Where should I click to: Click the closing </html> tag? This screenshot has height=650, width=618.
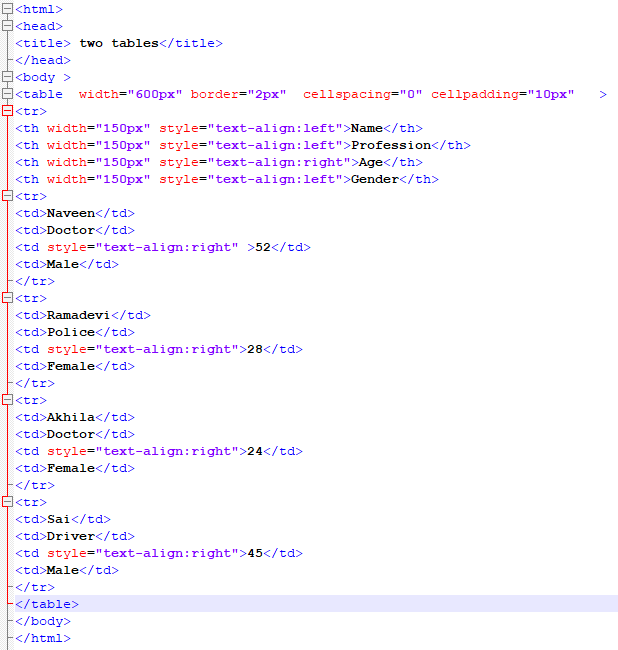point(43,638)
